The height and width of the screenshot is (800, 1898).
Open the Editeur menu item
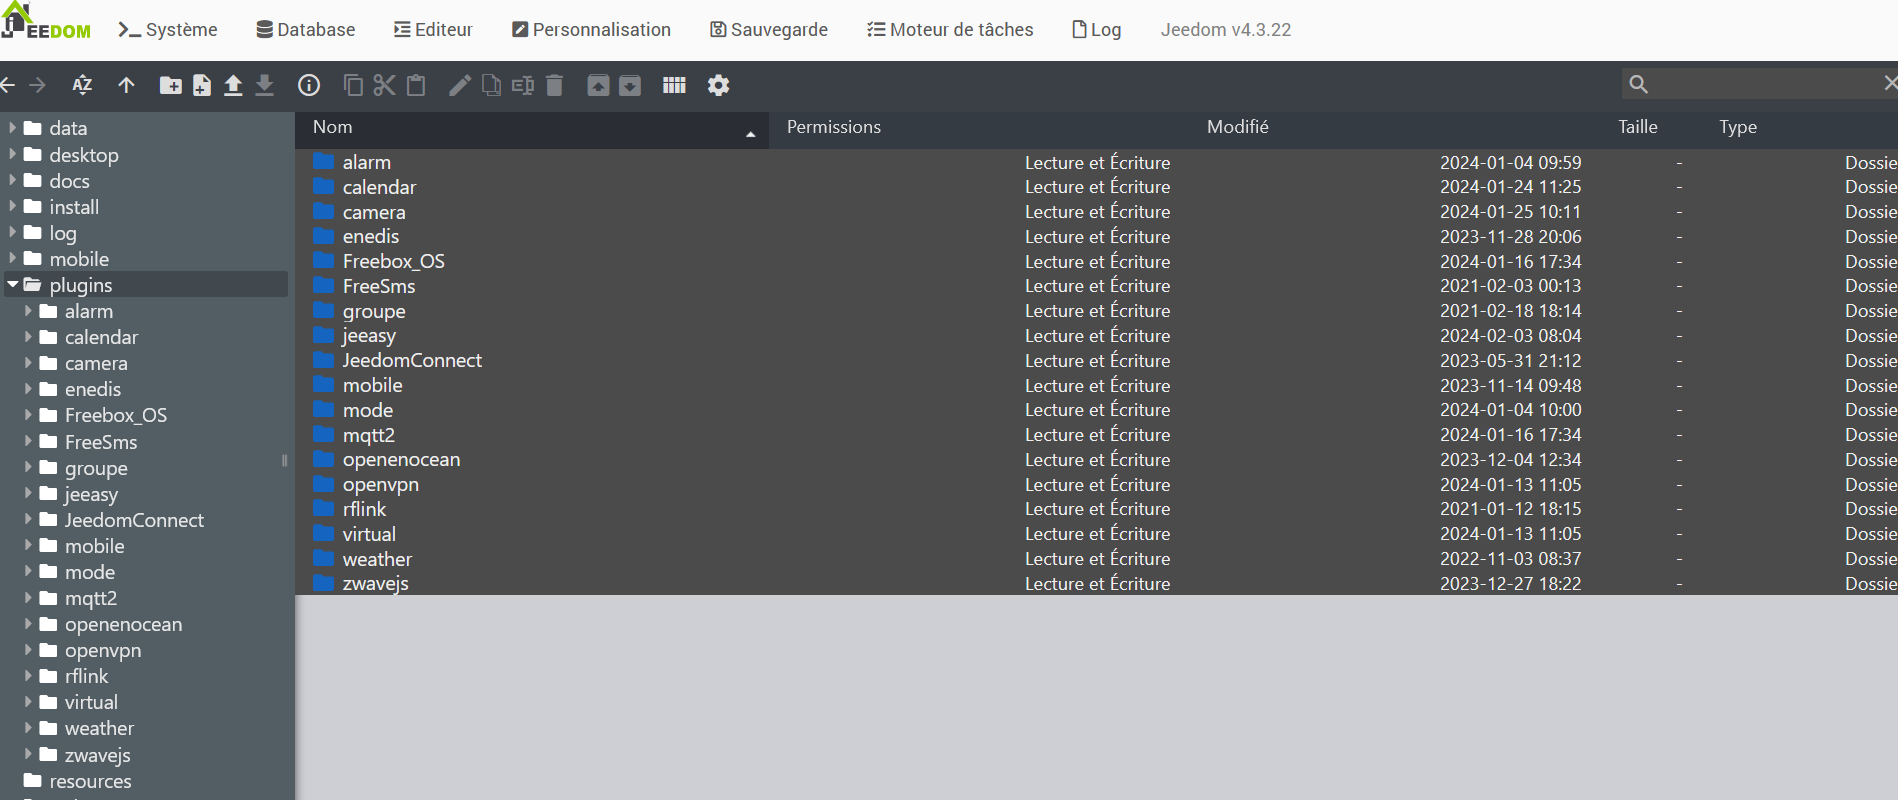coord(433,30)
